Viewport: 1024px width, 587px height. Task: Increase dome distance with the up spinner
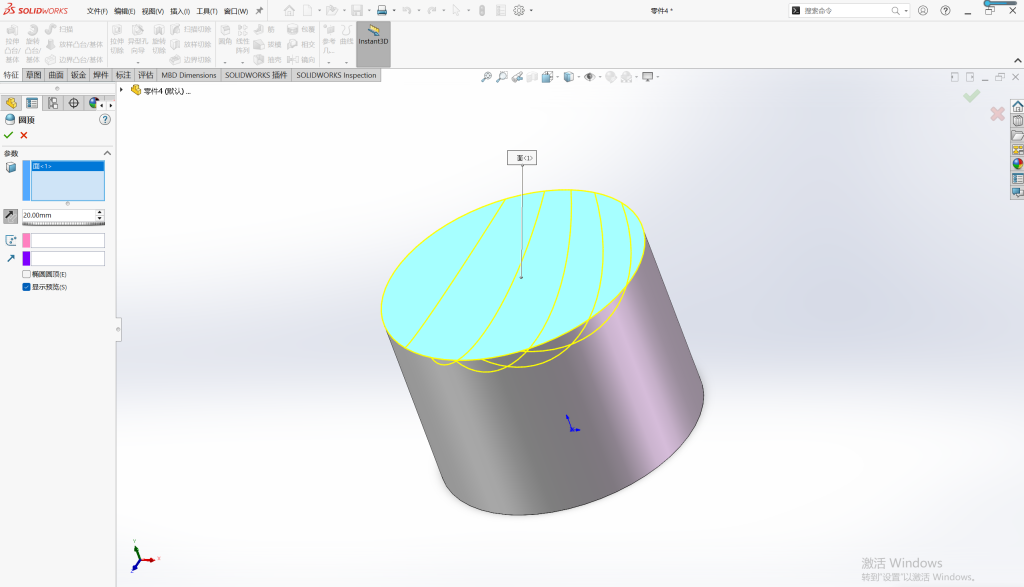pos(100,212)
